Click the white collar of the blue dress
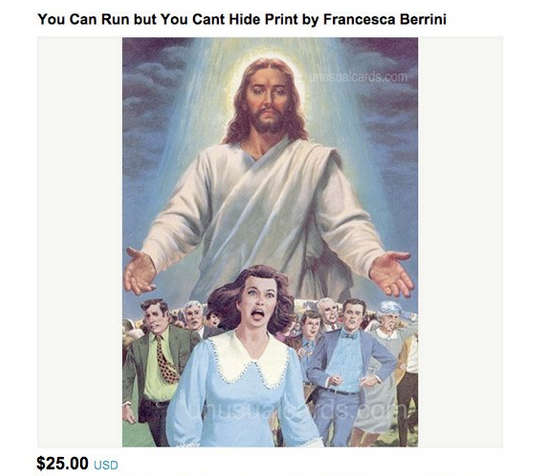This screenshot has width=546, height=476. tap(249, 360)
